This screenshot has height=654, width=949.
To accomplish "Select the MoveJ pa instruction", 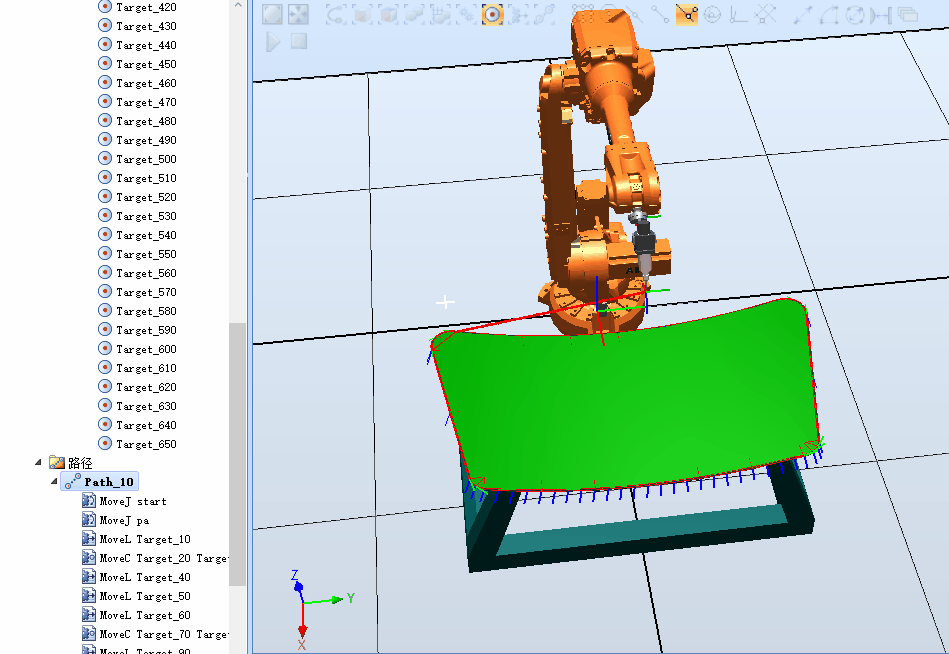I will [124, 520].
